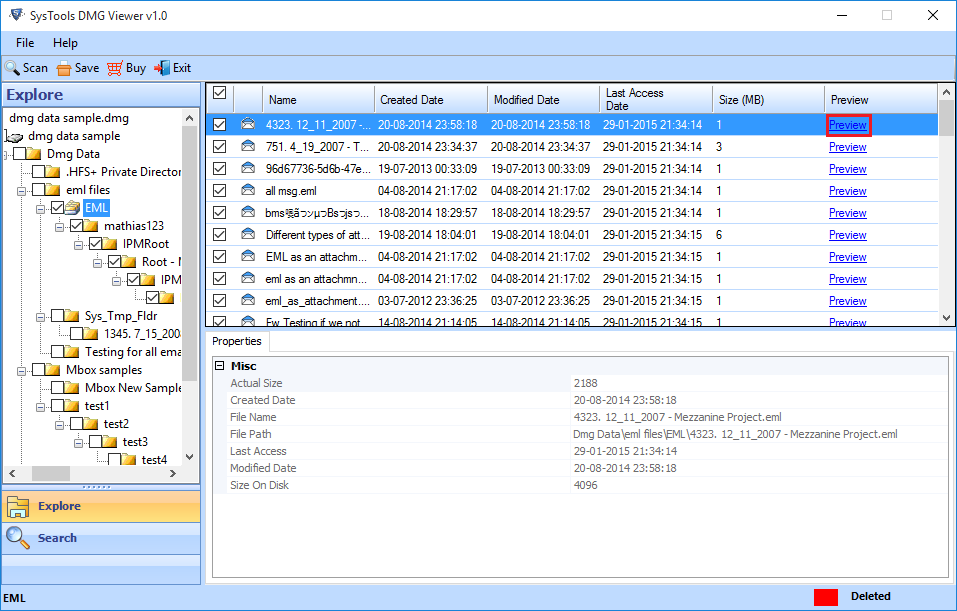Click envelope icon for Different types of att row

coord(248,234)
